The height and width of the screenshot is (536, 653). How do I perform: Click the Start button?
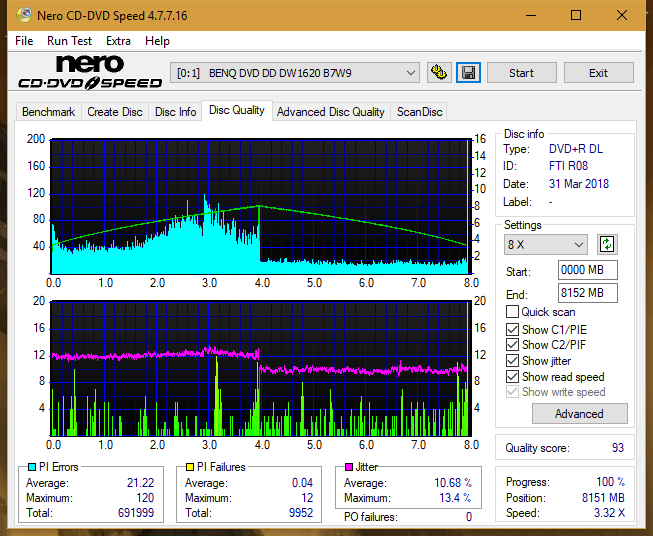(x=521, y=73)
